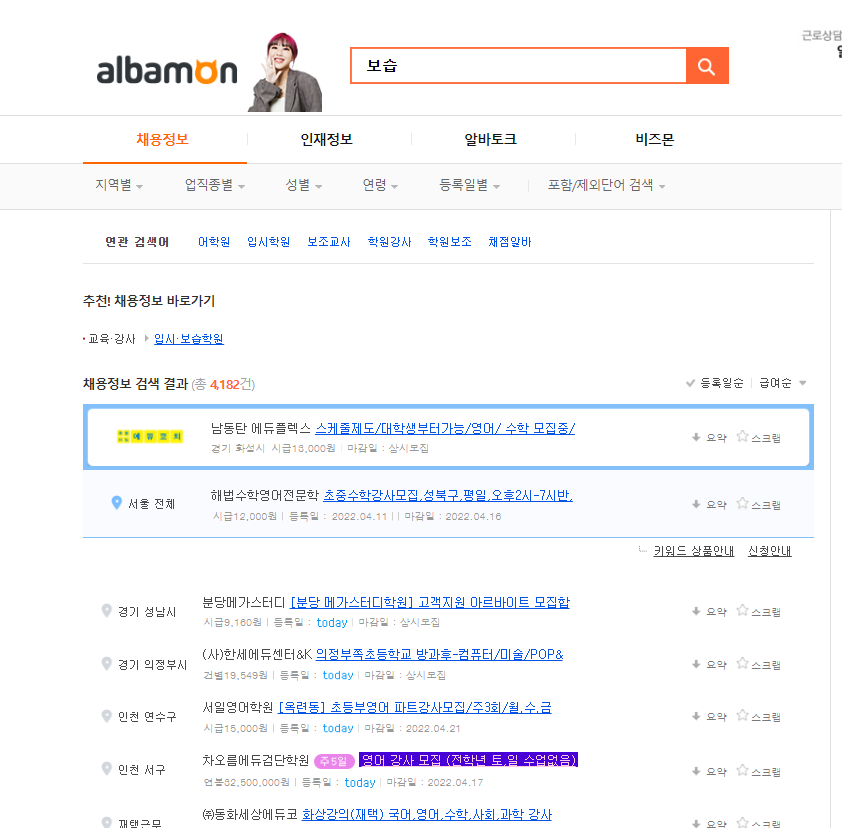This screenshot has height=828, width=842.
Task: Open the 분당메가스터디 job posting link
Action: click(430, 602)
